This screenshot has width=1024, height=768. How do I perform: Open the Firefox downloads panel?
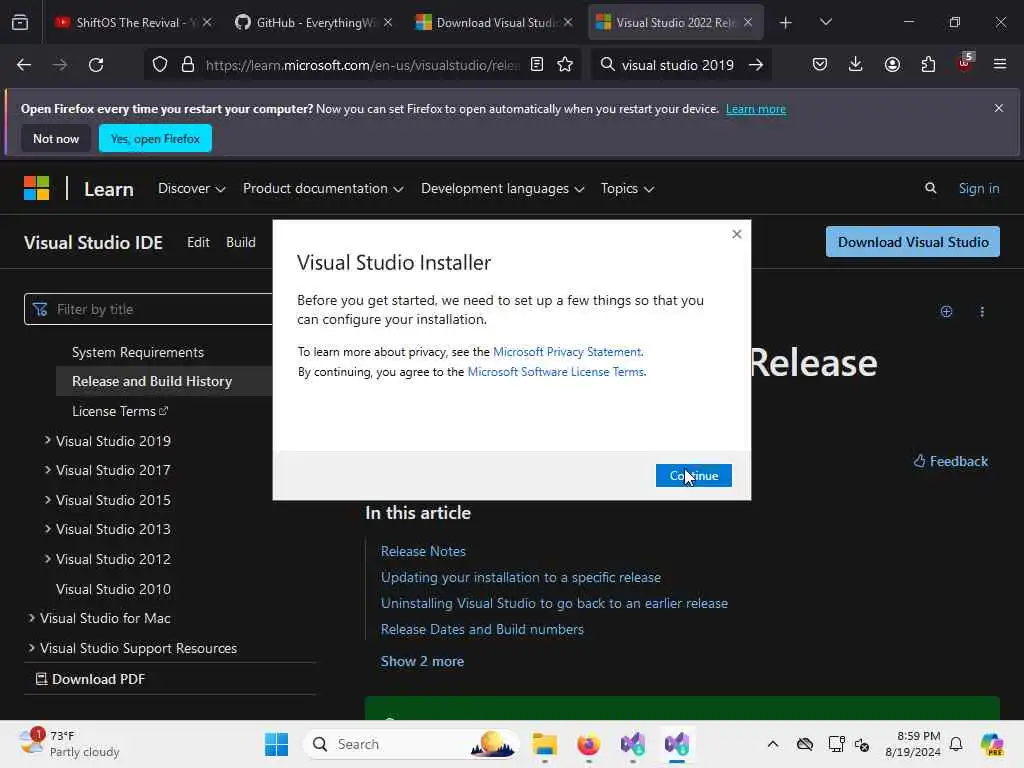(856, 65)
